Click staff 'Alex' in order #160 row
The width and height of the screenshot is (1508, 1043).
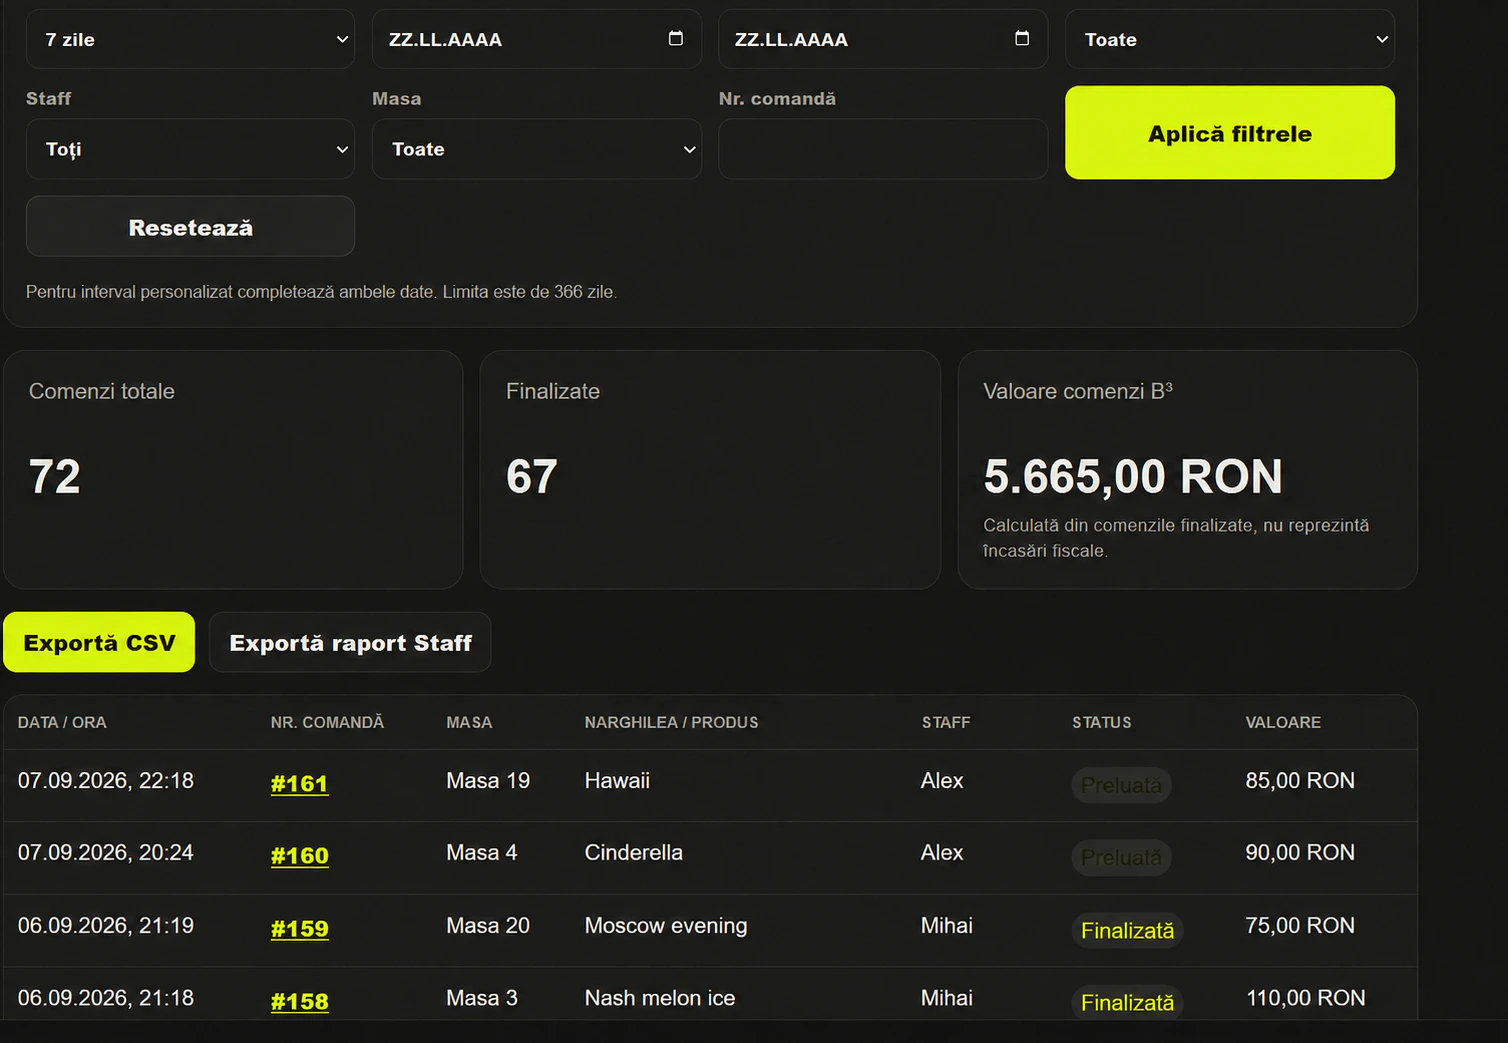pyautogui.click(x=942, y=853)
